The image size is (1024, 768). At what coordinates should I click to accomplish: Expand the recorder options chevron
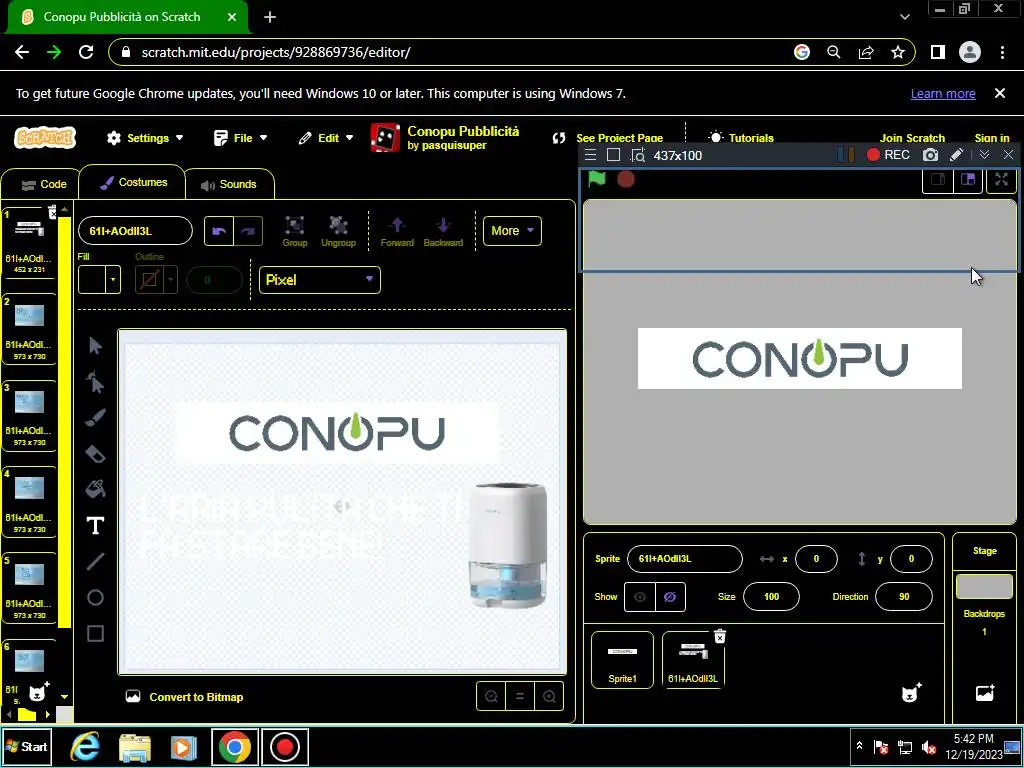(984, 155)
